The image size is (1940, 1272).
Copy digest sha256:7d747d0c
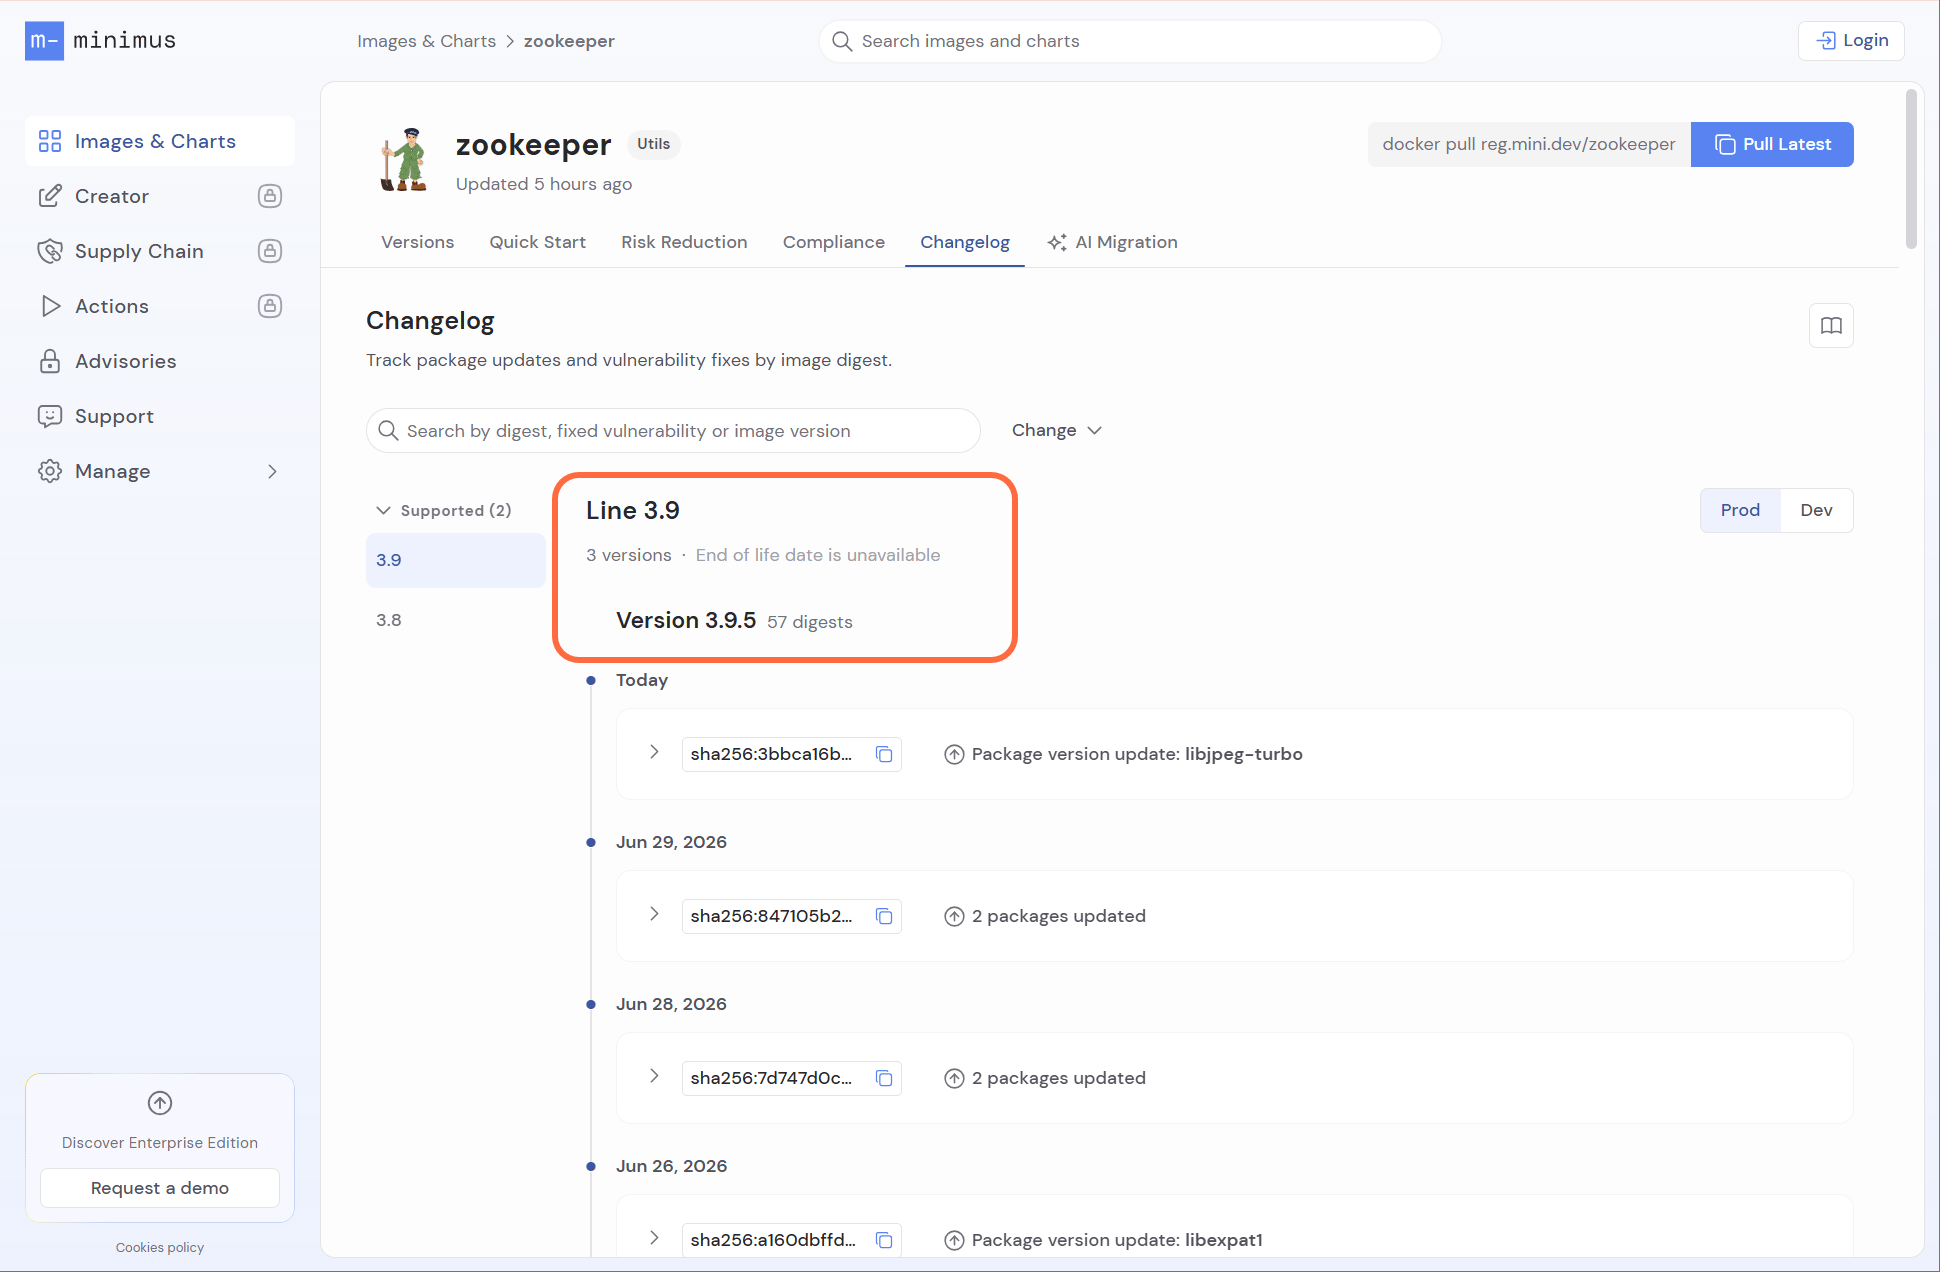click(884, 1078)
